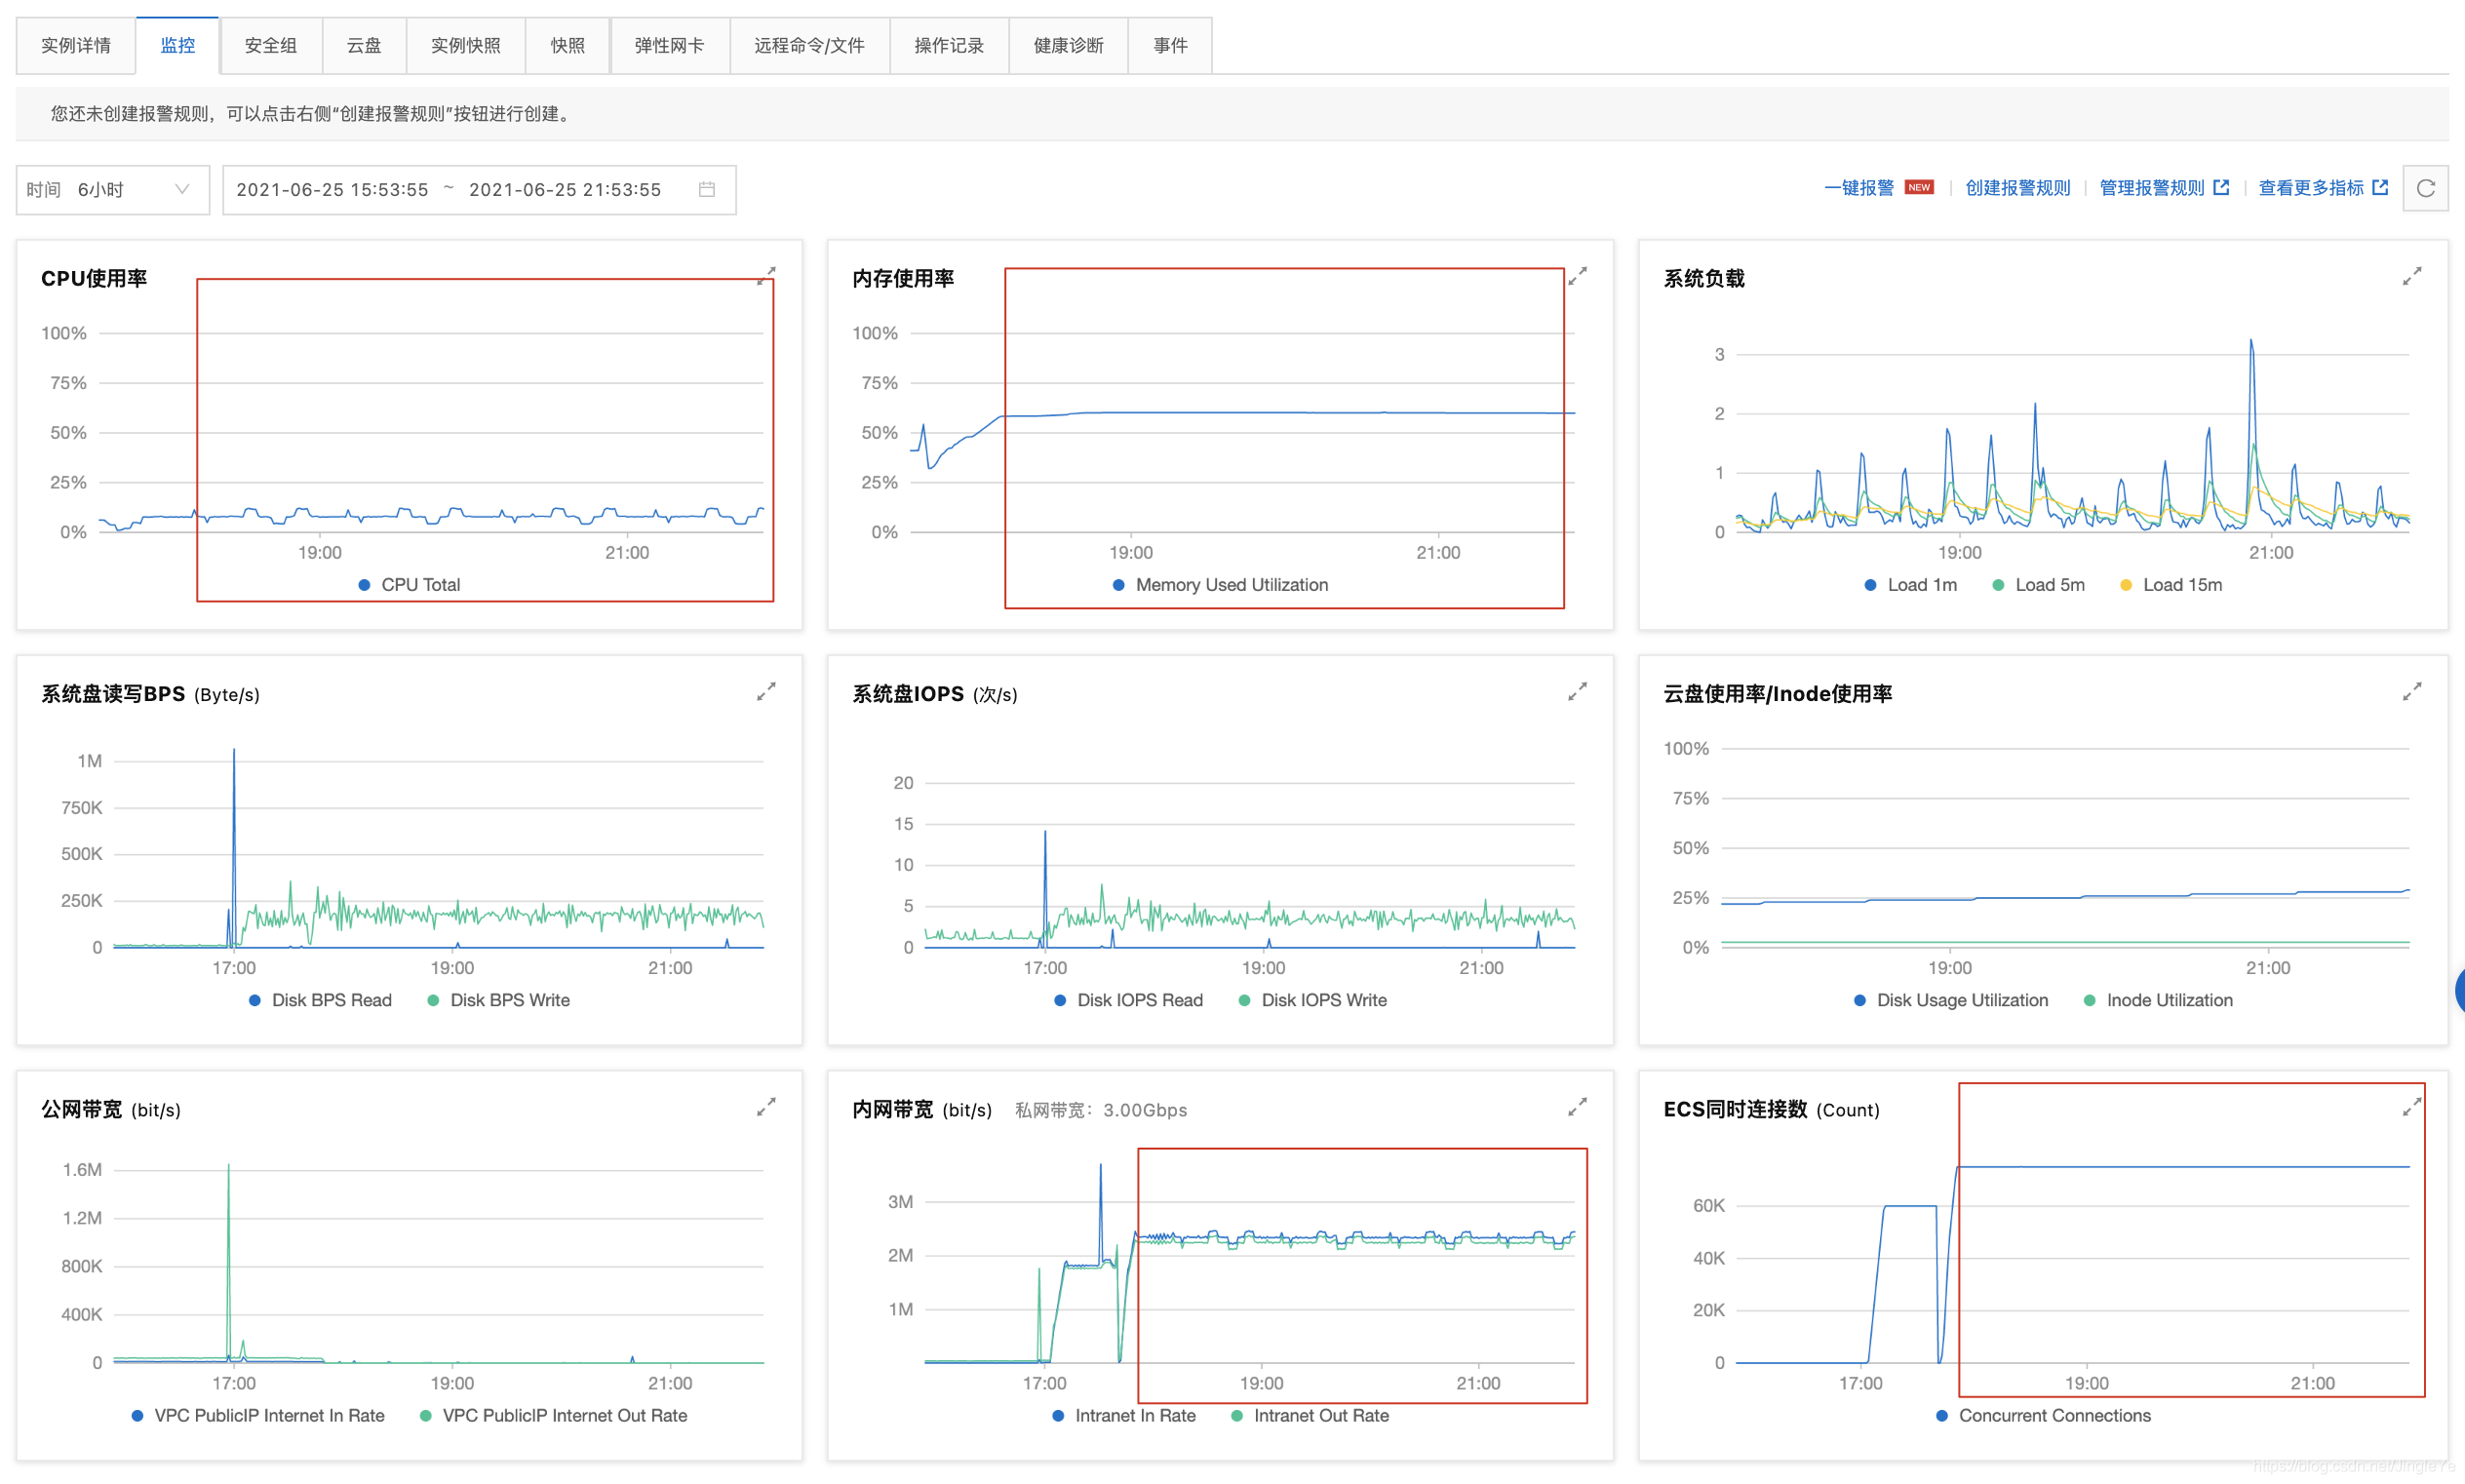Toggle the Disk IOPS Read series

tap(1128, 1000)
